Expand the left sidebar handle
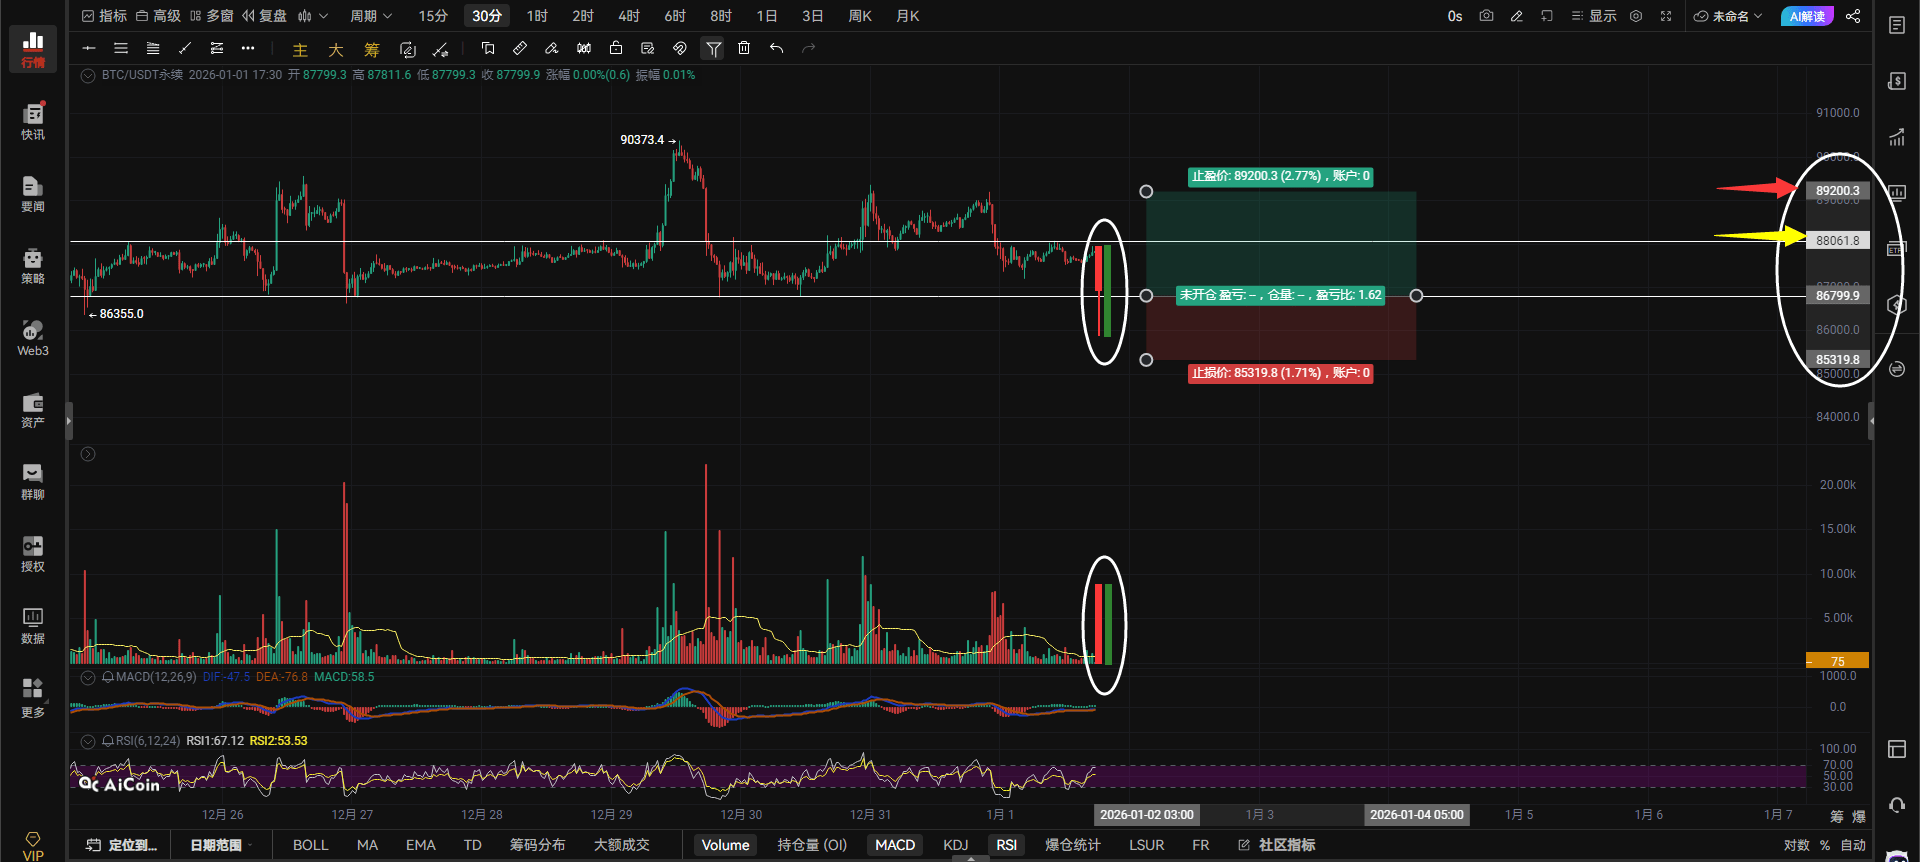 tap(69, 421)
